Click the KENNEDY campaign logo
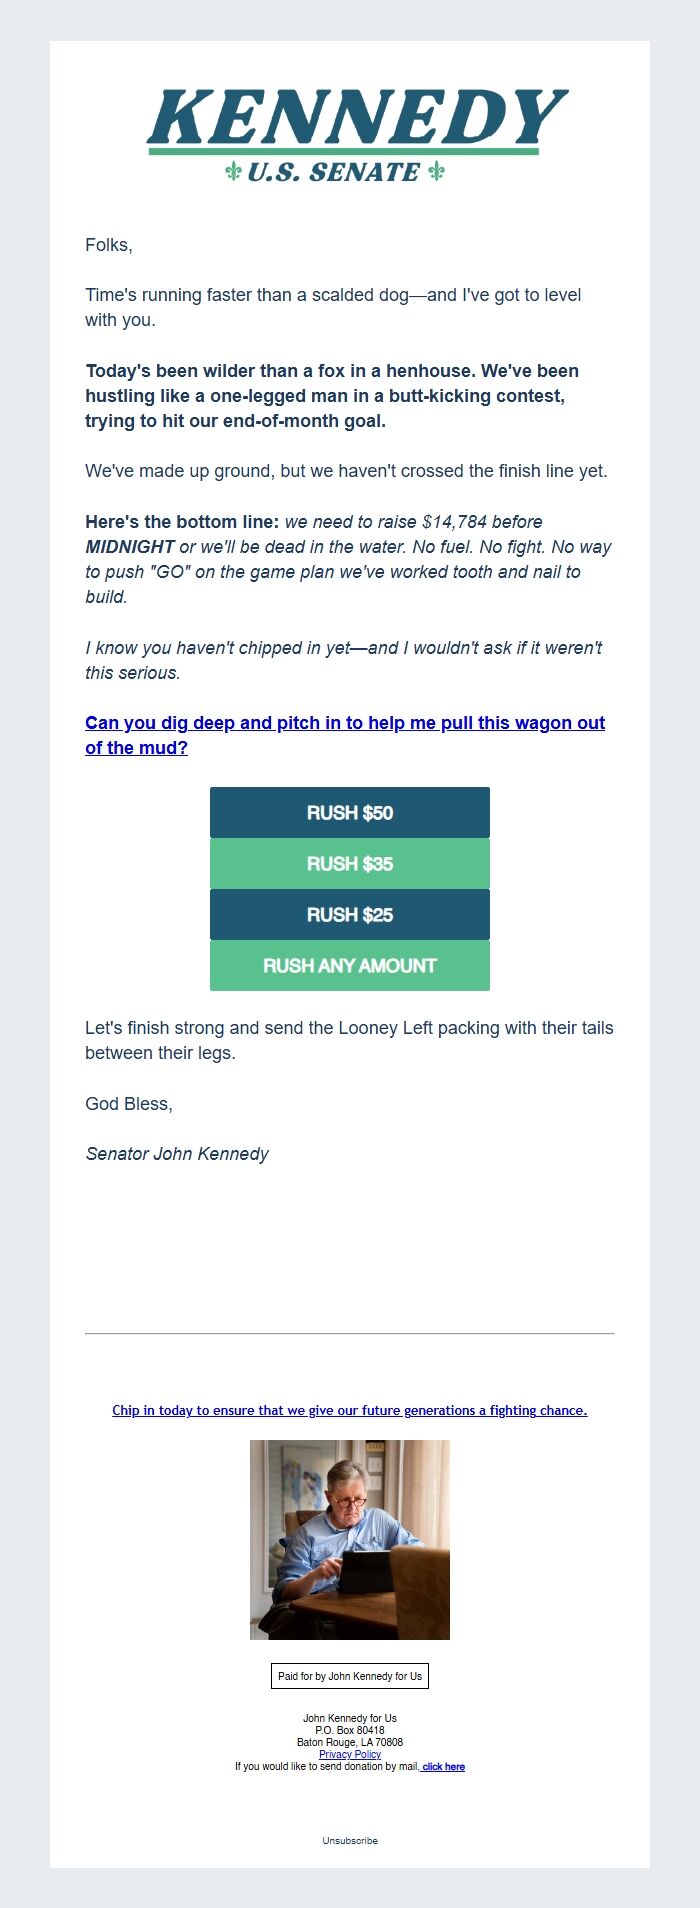 pos(357,118)
